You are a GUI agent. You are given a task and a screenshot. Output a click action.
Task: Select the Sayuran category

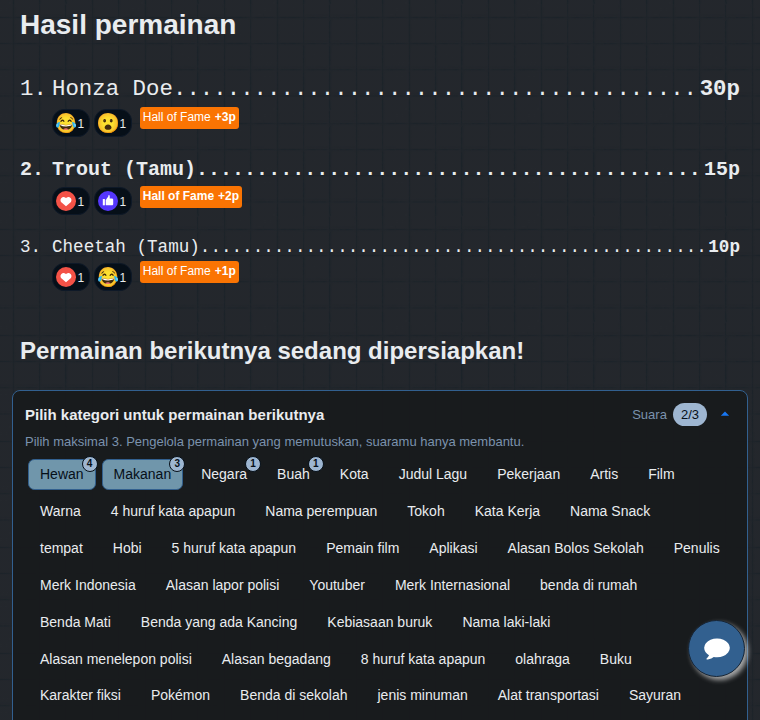[655, 695]
